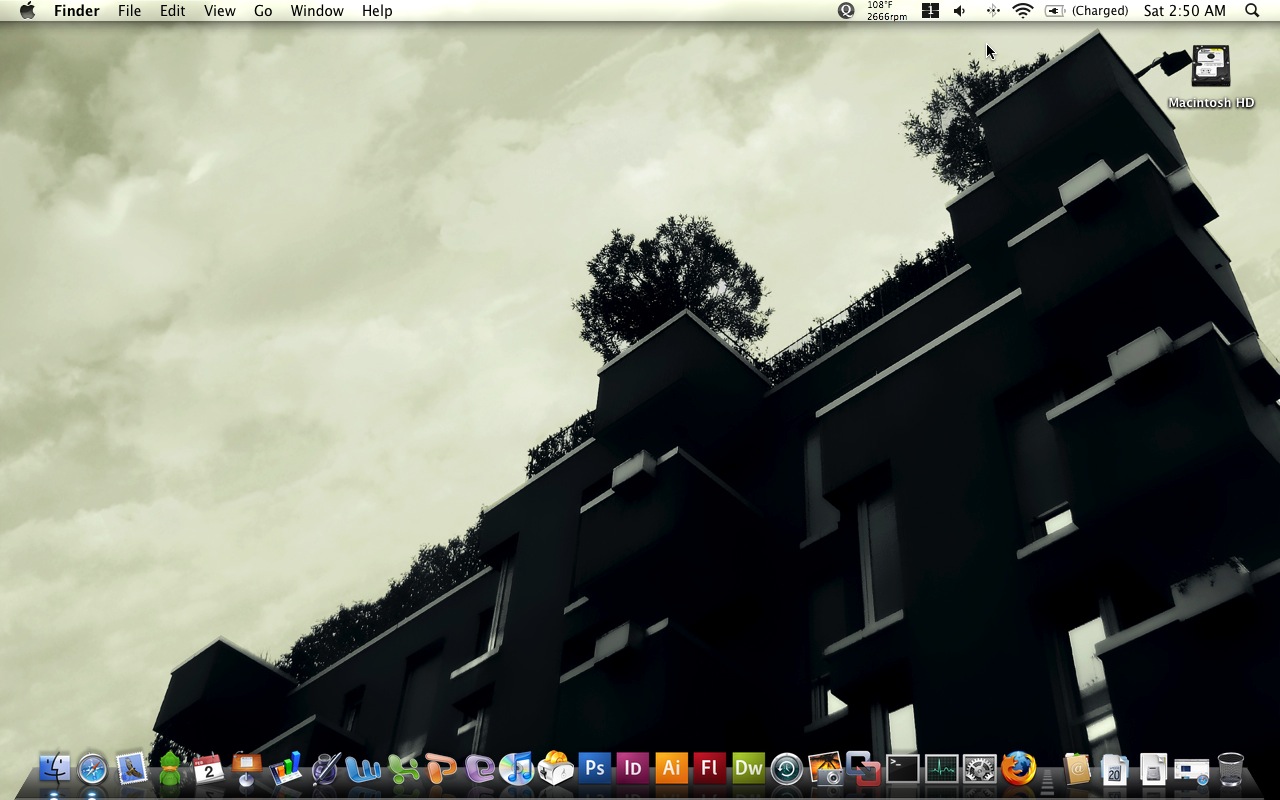Open Adobe Photoshop Ps icon
Image resolution: width=1280 pixels, height=800 pixels.
pos(594,769)
